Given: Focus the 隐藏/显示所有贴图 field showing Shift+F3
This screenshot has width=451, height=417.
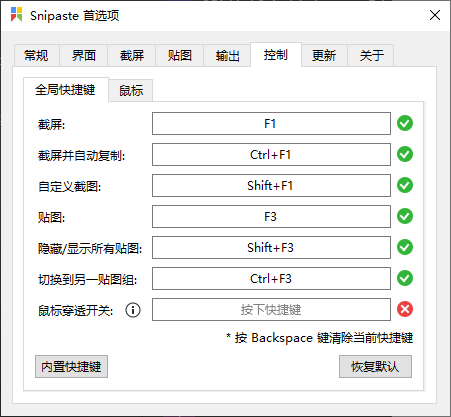Looking at the screenshot, I should pos(271,248).
